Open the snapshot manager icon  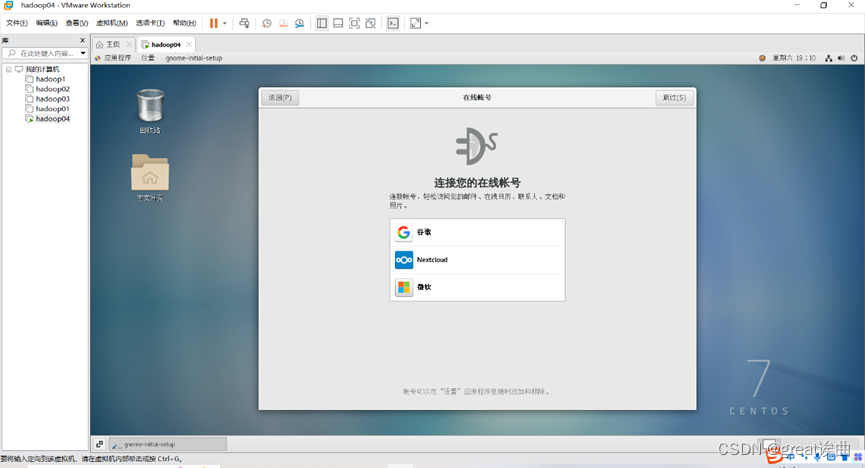pyautogui.click(x=300, y=23)
